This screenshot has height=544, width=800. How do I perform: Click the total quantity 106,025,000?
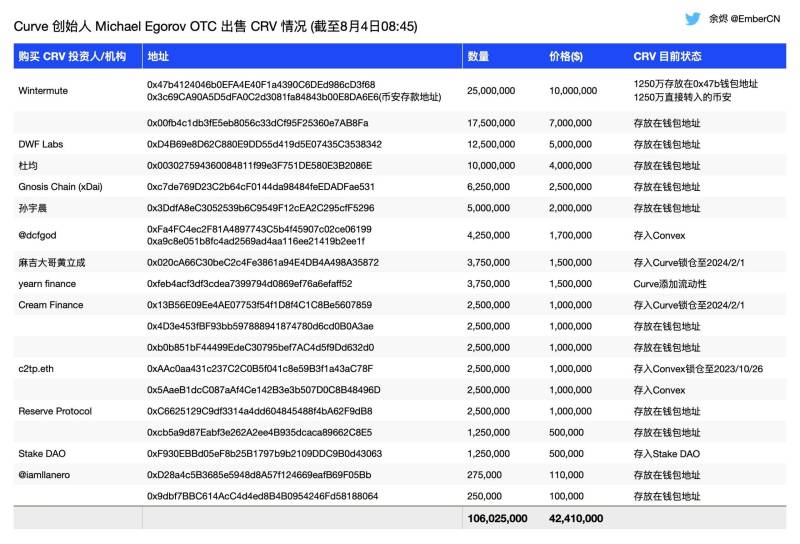(x=497, y=518)
